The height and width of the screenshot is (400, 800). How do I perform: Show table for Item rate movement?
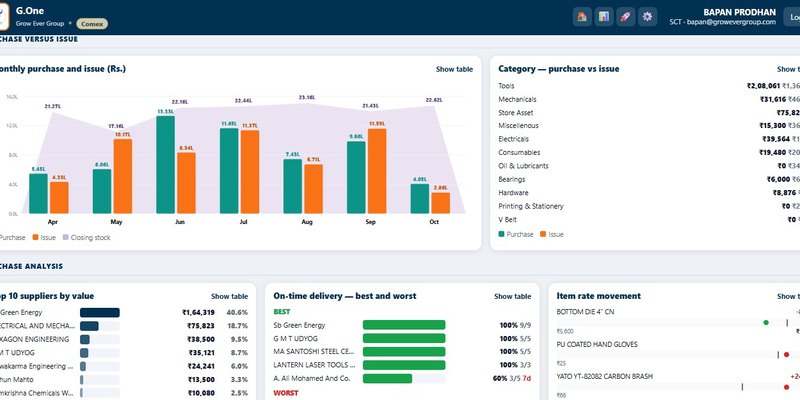(x=788, y=296)
